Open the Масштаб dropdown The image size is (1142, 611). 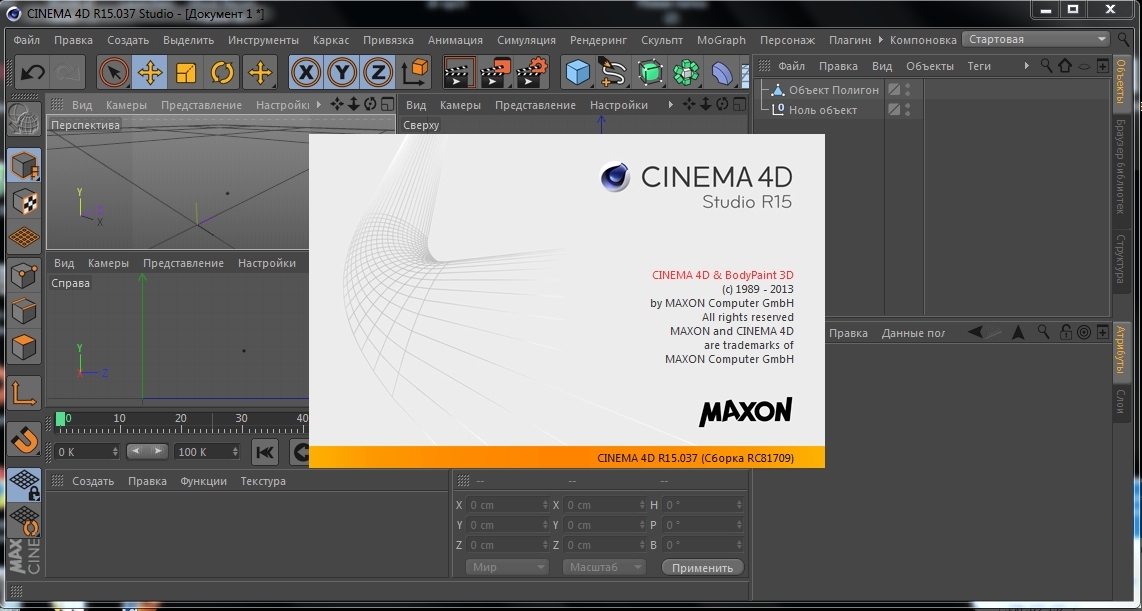click(604, 567)
